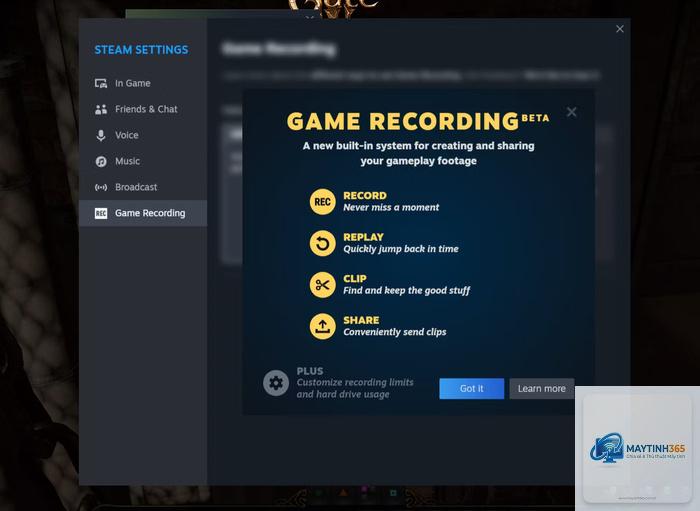700x511 pixels.
Task: Open the Broadcast settings section
Action: [143, 187]
